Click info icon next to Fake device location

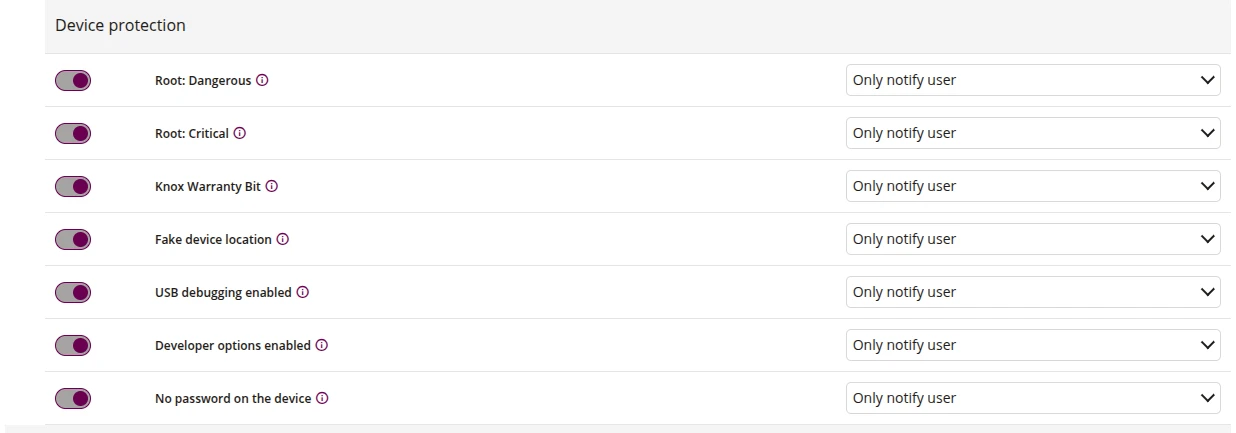283,240
